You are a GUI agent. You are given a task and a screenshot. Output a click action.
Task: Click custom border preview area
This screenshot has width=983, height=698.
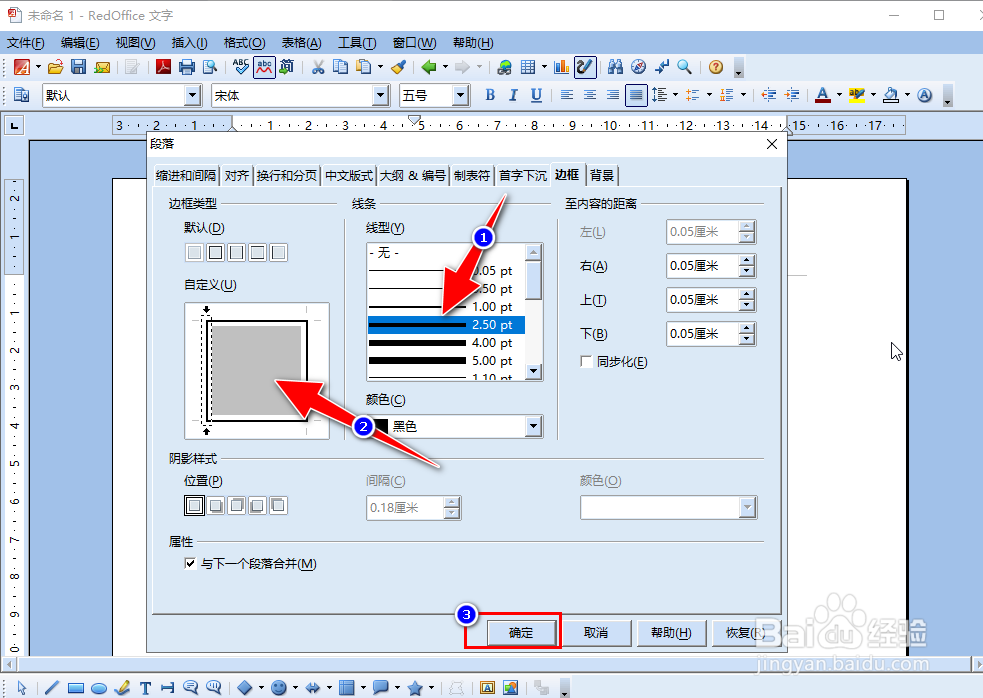257,371
